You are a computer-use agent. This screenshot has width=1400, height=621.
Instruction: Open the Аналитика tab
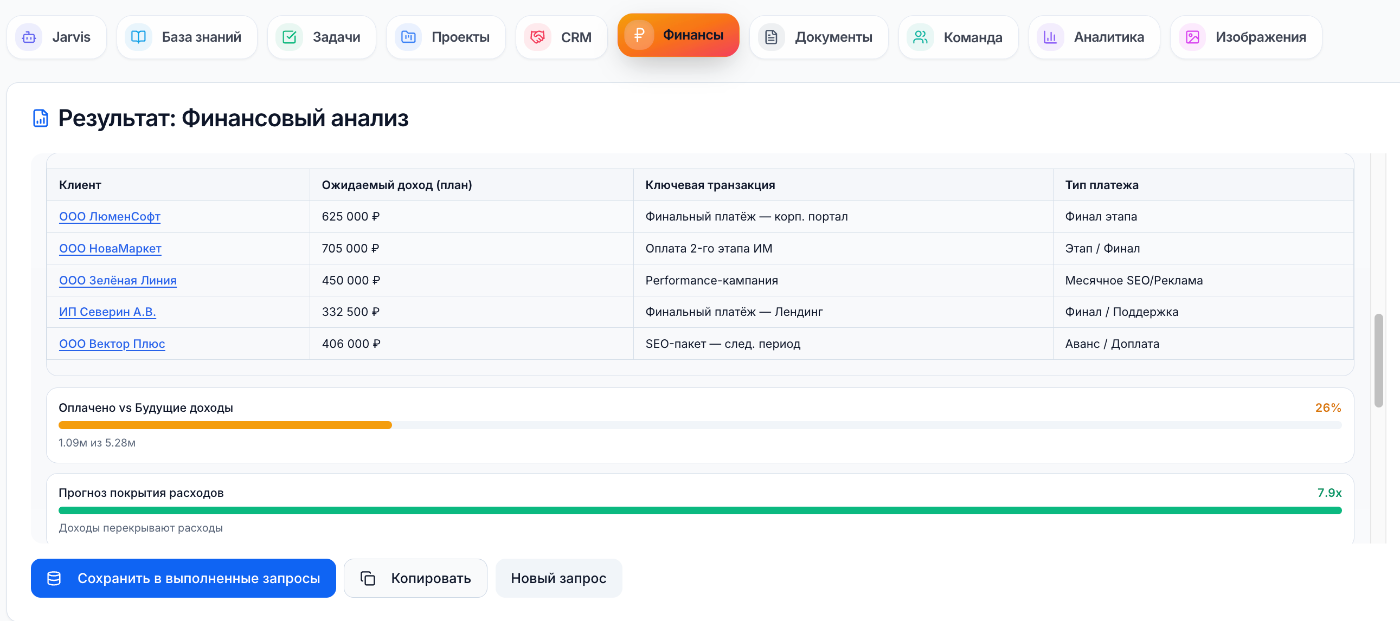coord(1094,37)
